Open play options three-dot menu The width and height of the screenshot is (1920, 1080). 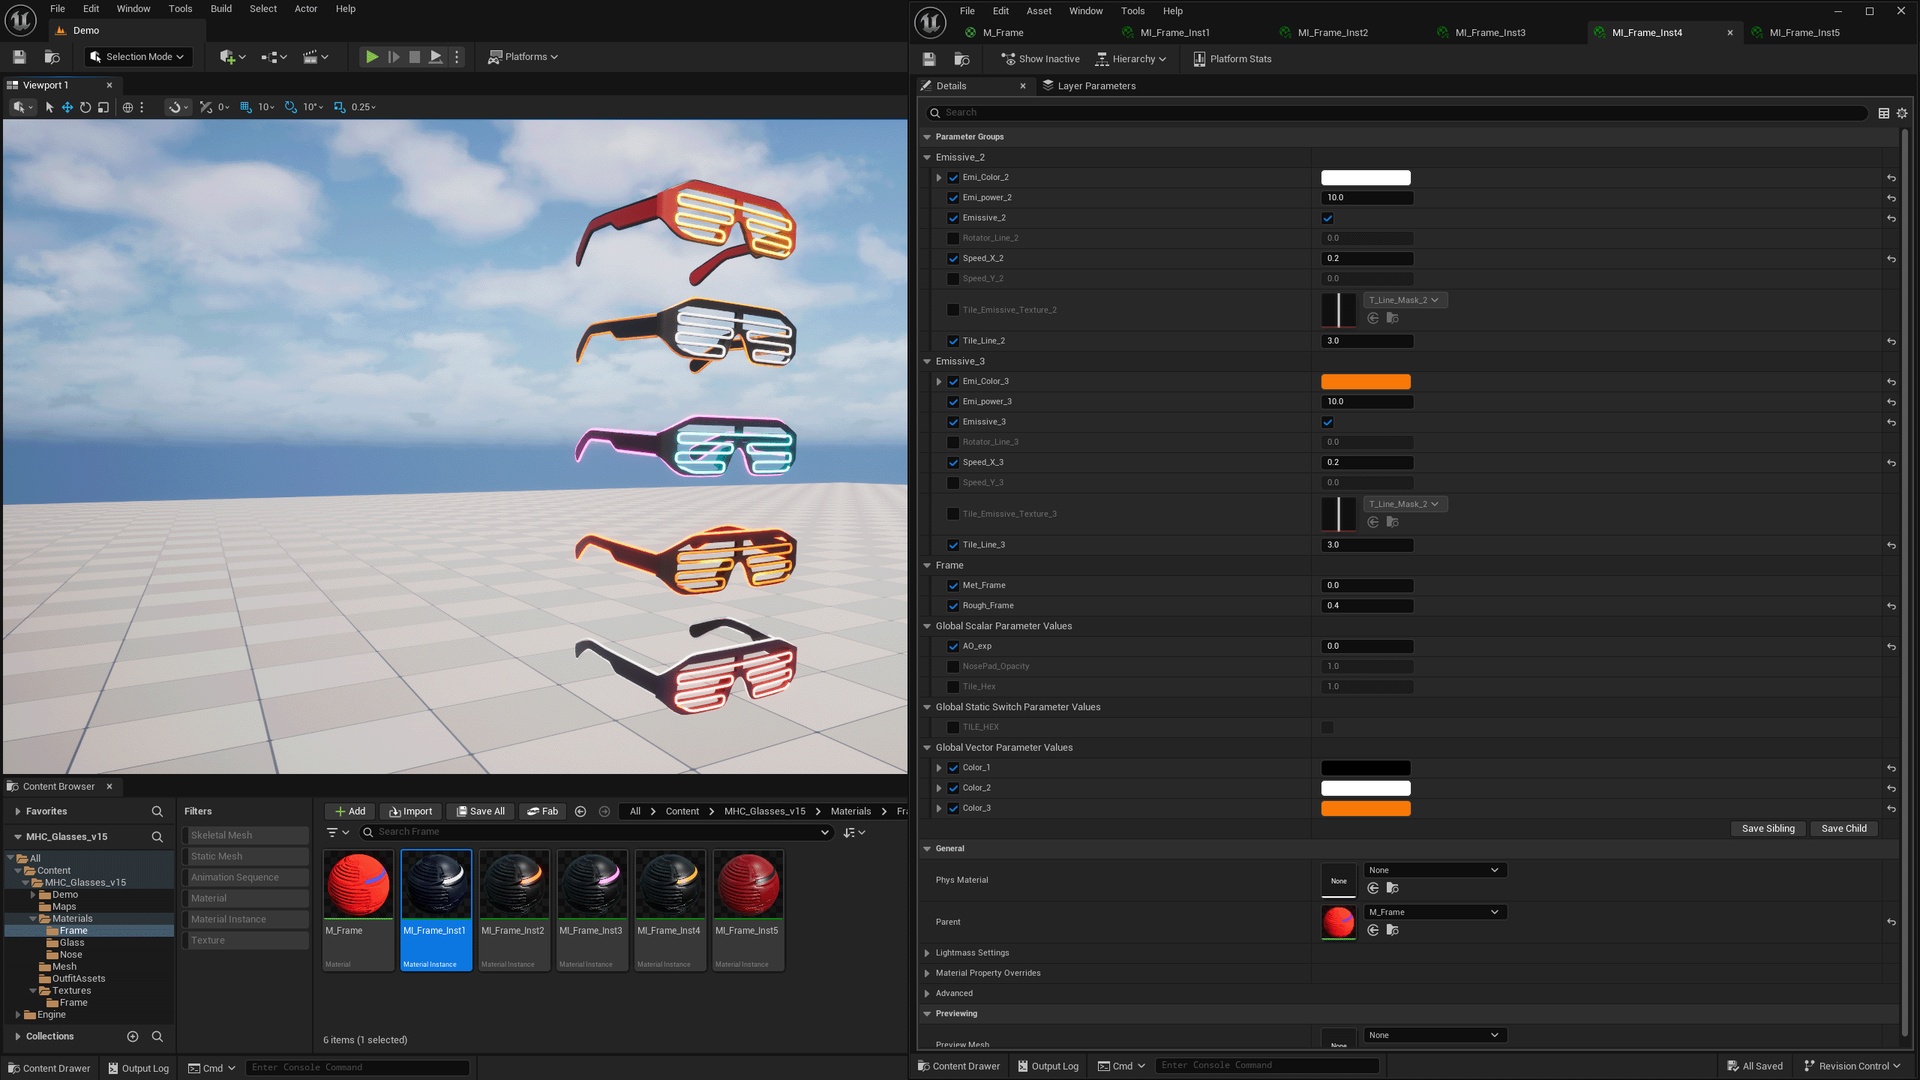[x=457, y=57]
